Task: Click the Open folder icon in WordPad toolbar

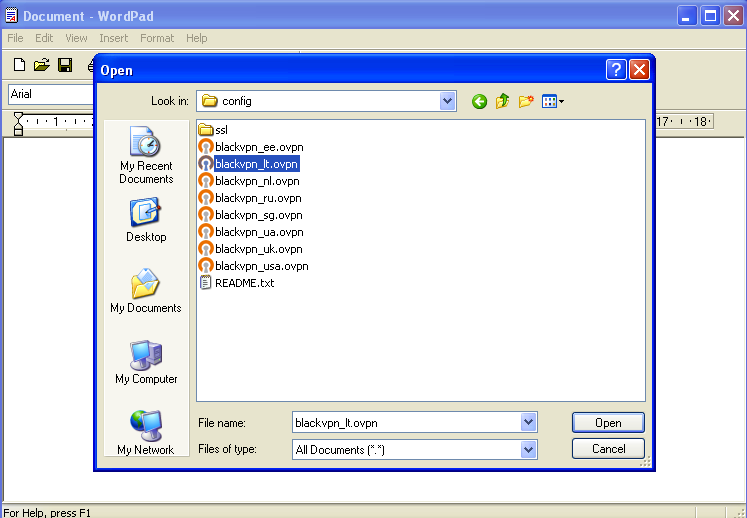Action: click(x=42, y=65)
